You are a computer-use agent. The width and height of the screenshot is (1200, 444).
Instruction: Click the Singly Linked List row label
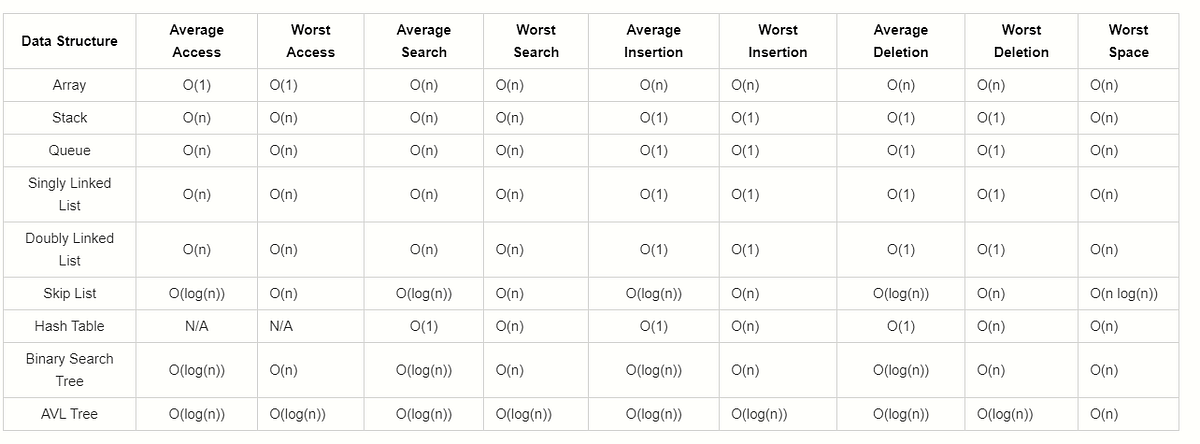point(70,194)
